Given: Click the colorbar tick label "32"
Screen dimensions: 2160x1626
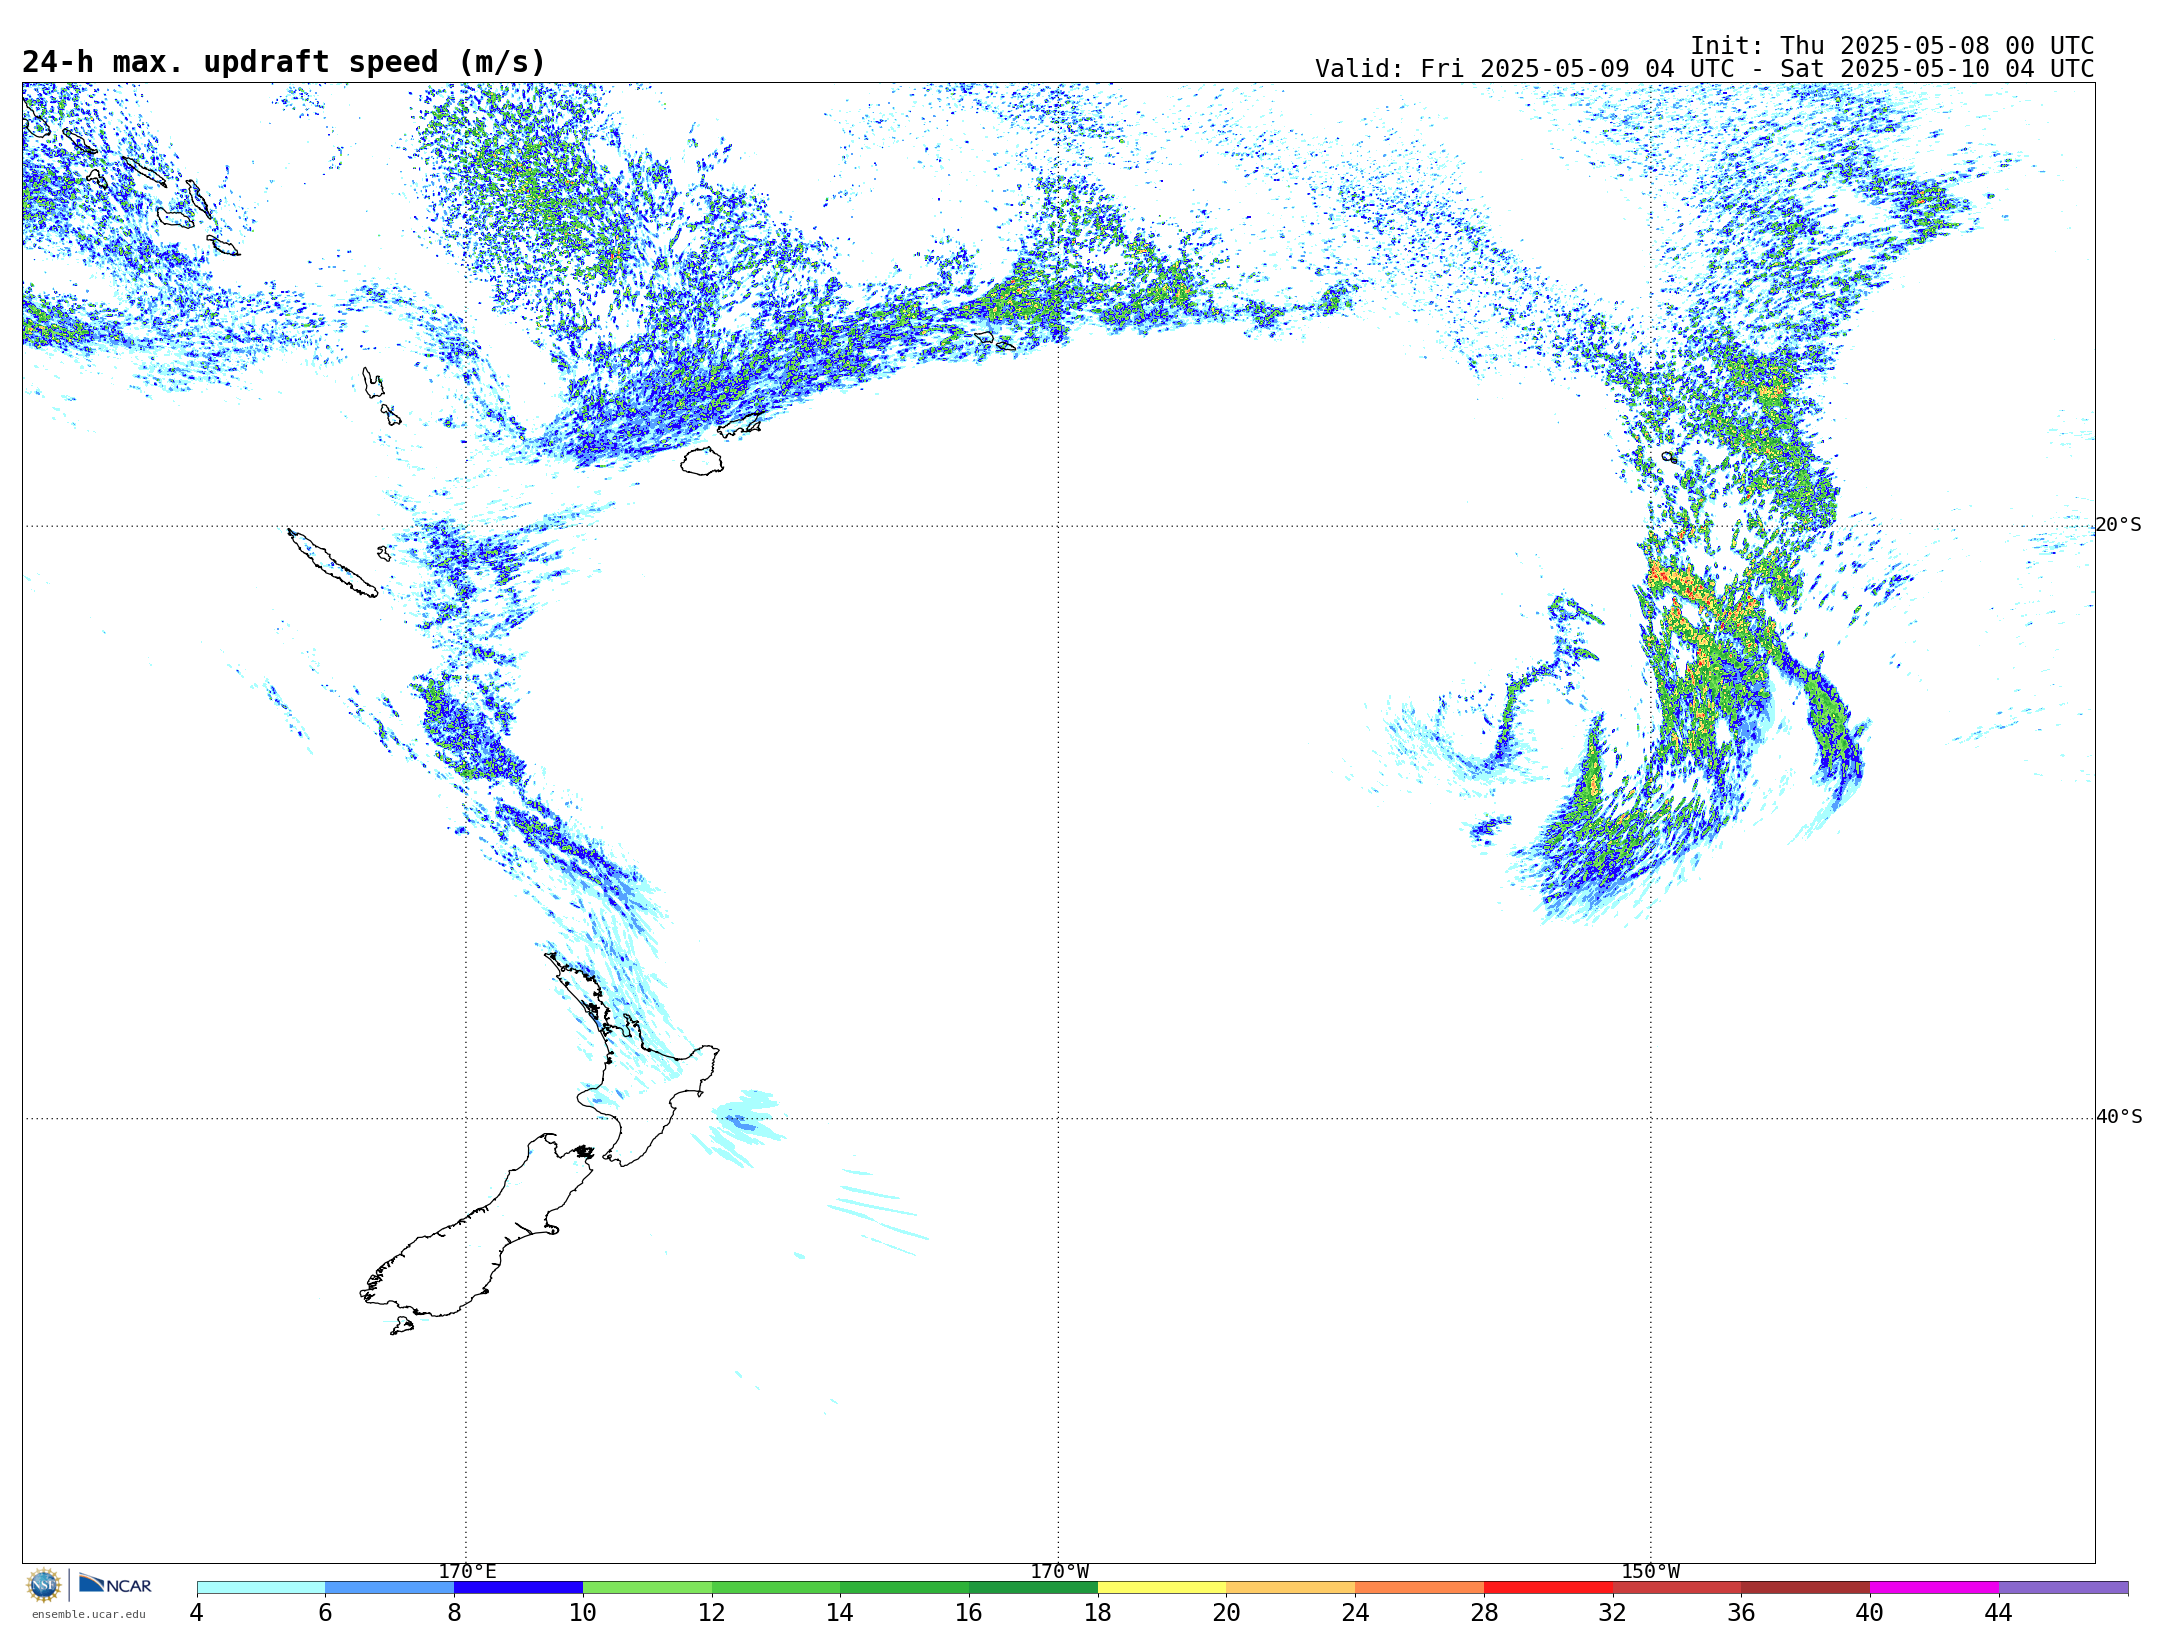Looking at the screenshot, I should tap(1612, 1613).
